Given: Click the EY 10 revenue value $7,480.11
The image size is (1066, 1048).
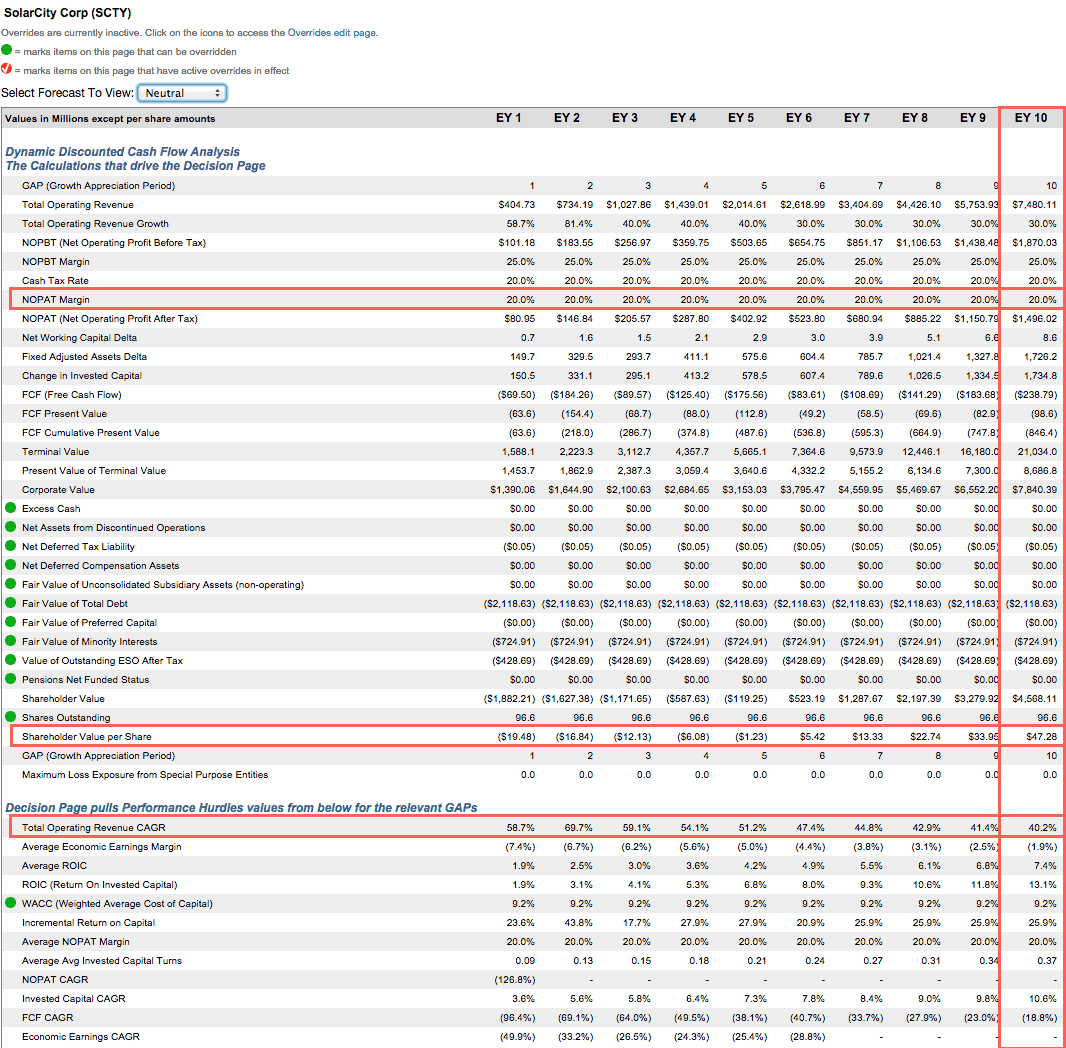Looking at the screenshot, I should coord(1034,205).
